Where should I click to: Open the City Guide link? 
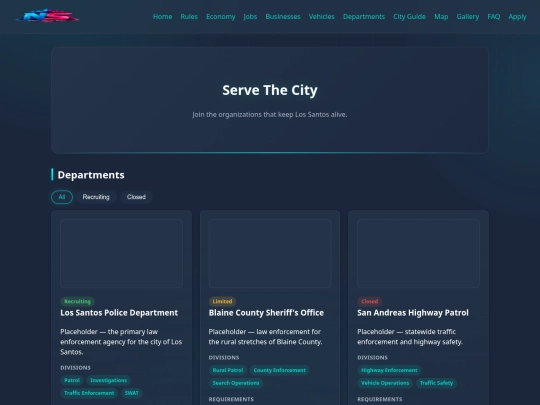click(409, 17)
